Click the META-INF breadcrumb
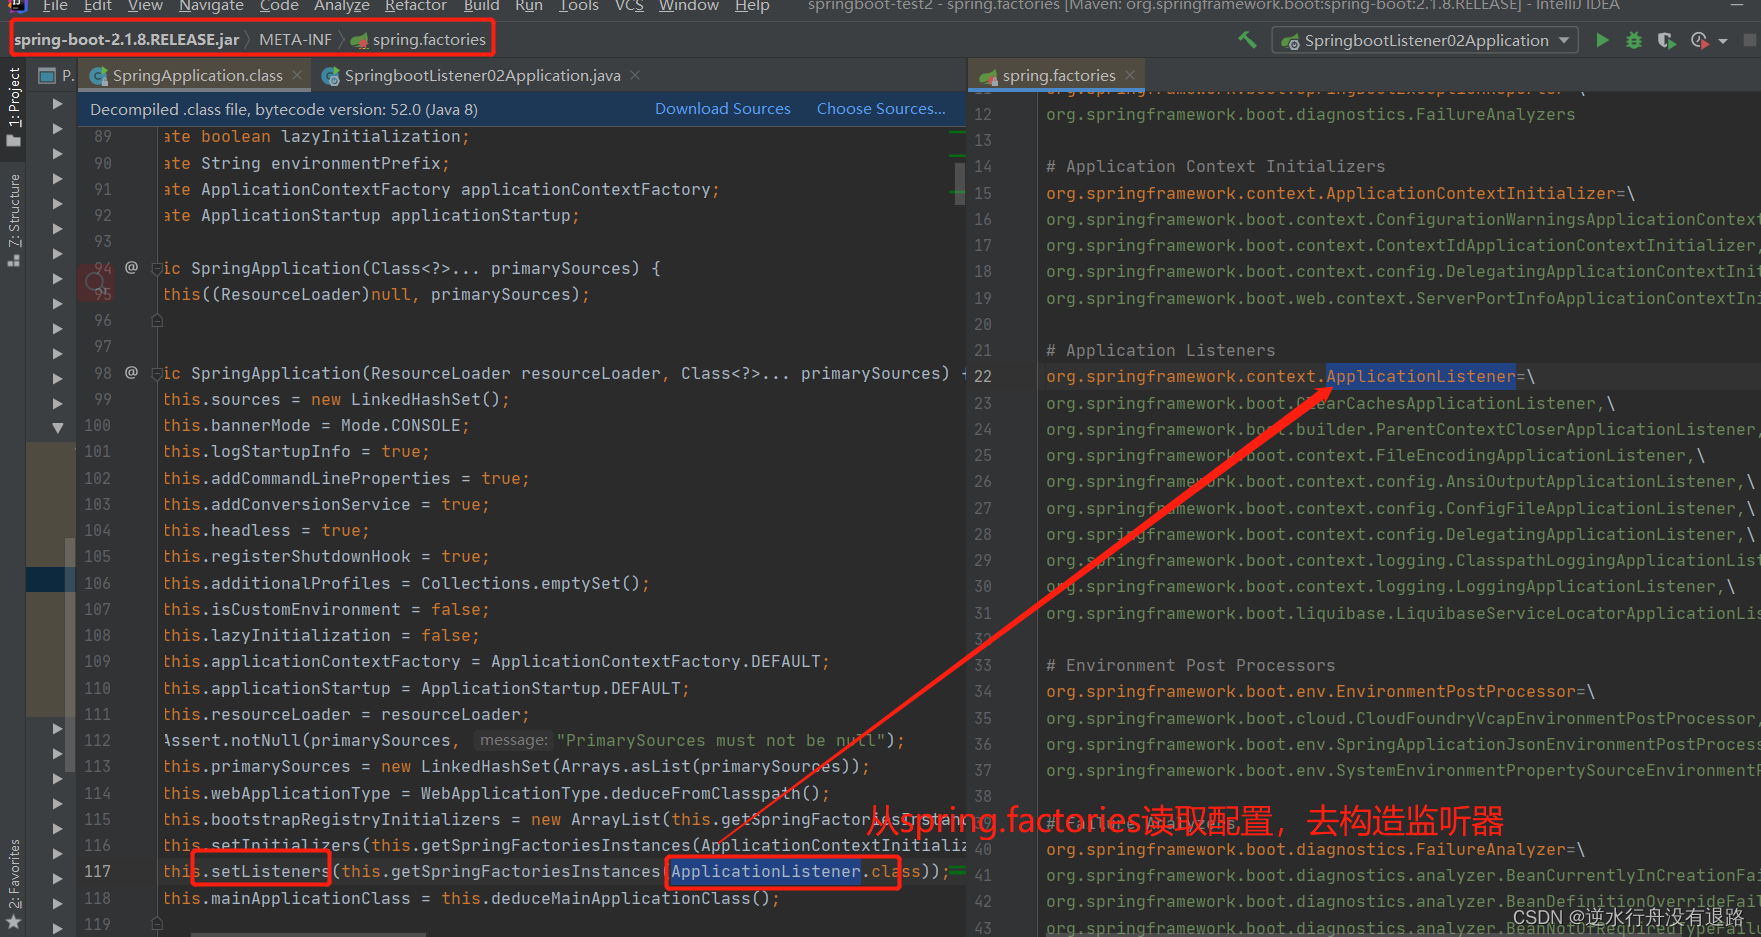Image resolution: width=1761 pixels, height=937 pixels. 295,40
